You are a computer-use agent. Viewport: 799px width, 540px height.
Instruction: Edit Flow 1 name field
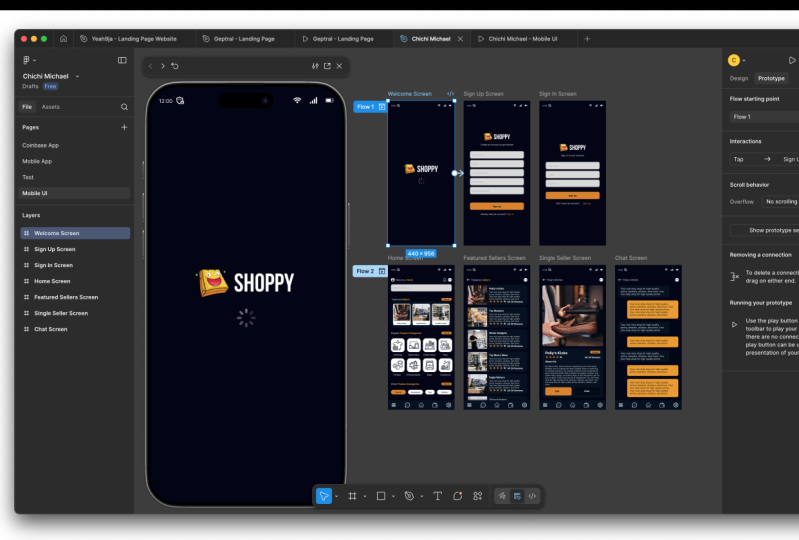point(764,117)
